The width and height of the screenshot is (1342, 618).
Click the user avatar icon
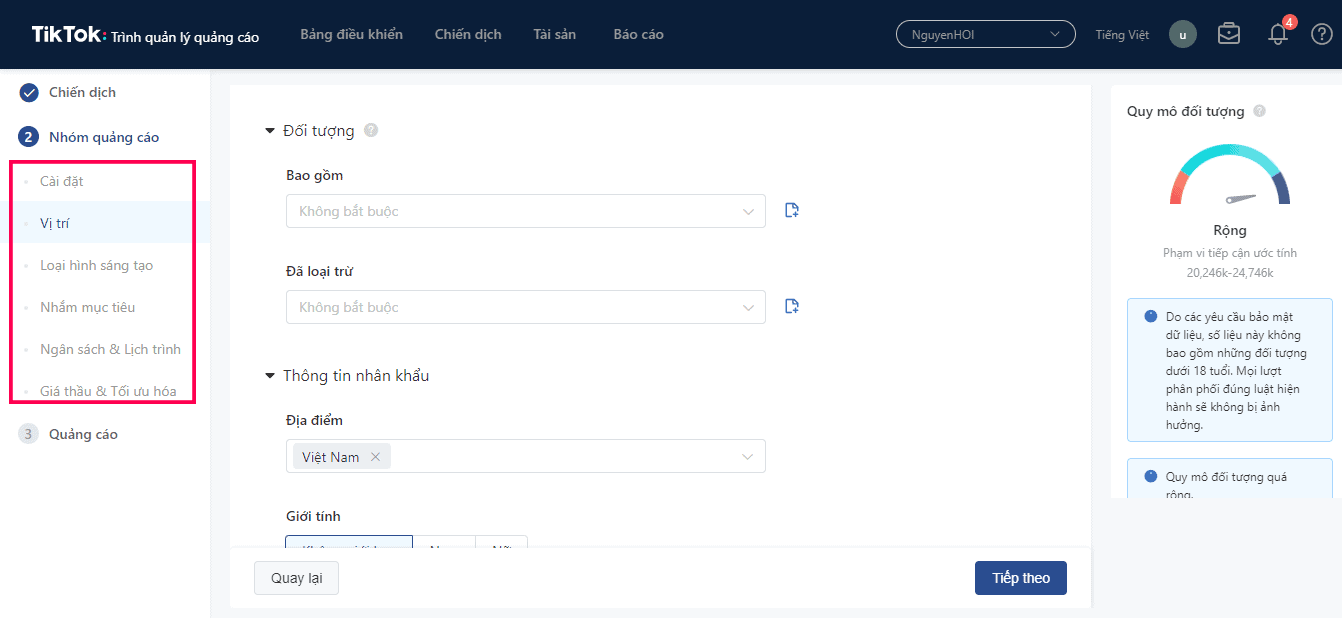tap(1183, 34)
